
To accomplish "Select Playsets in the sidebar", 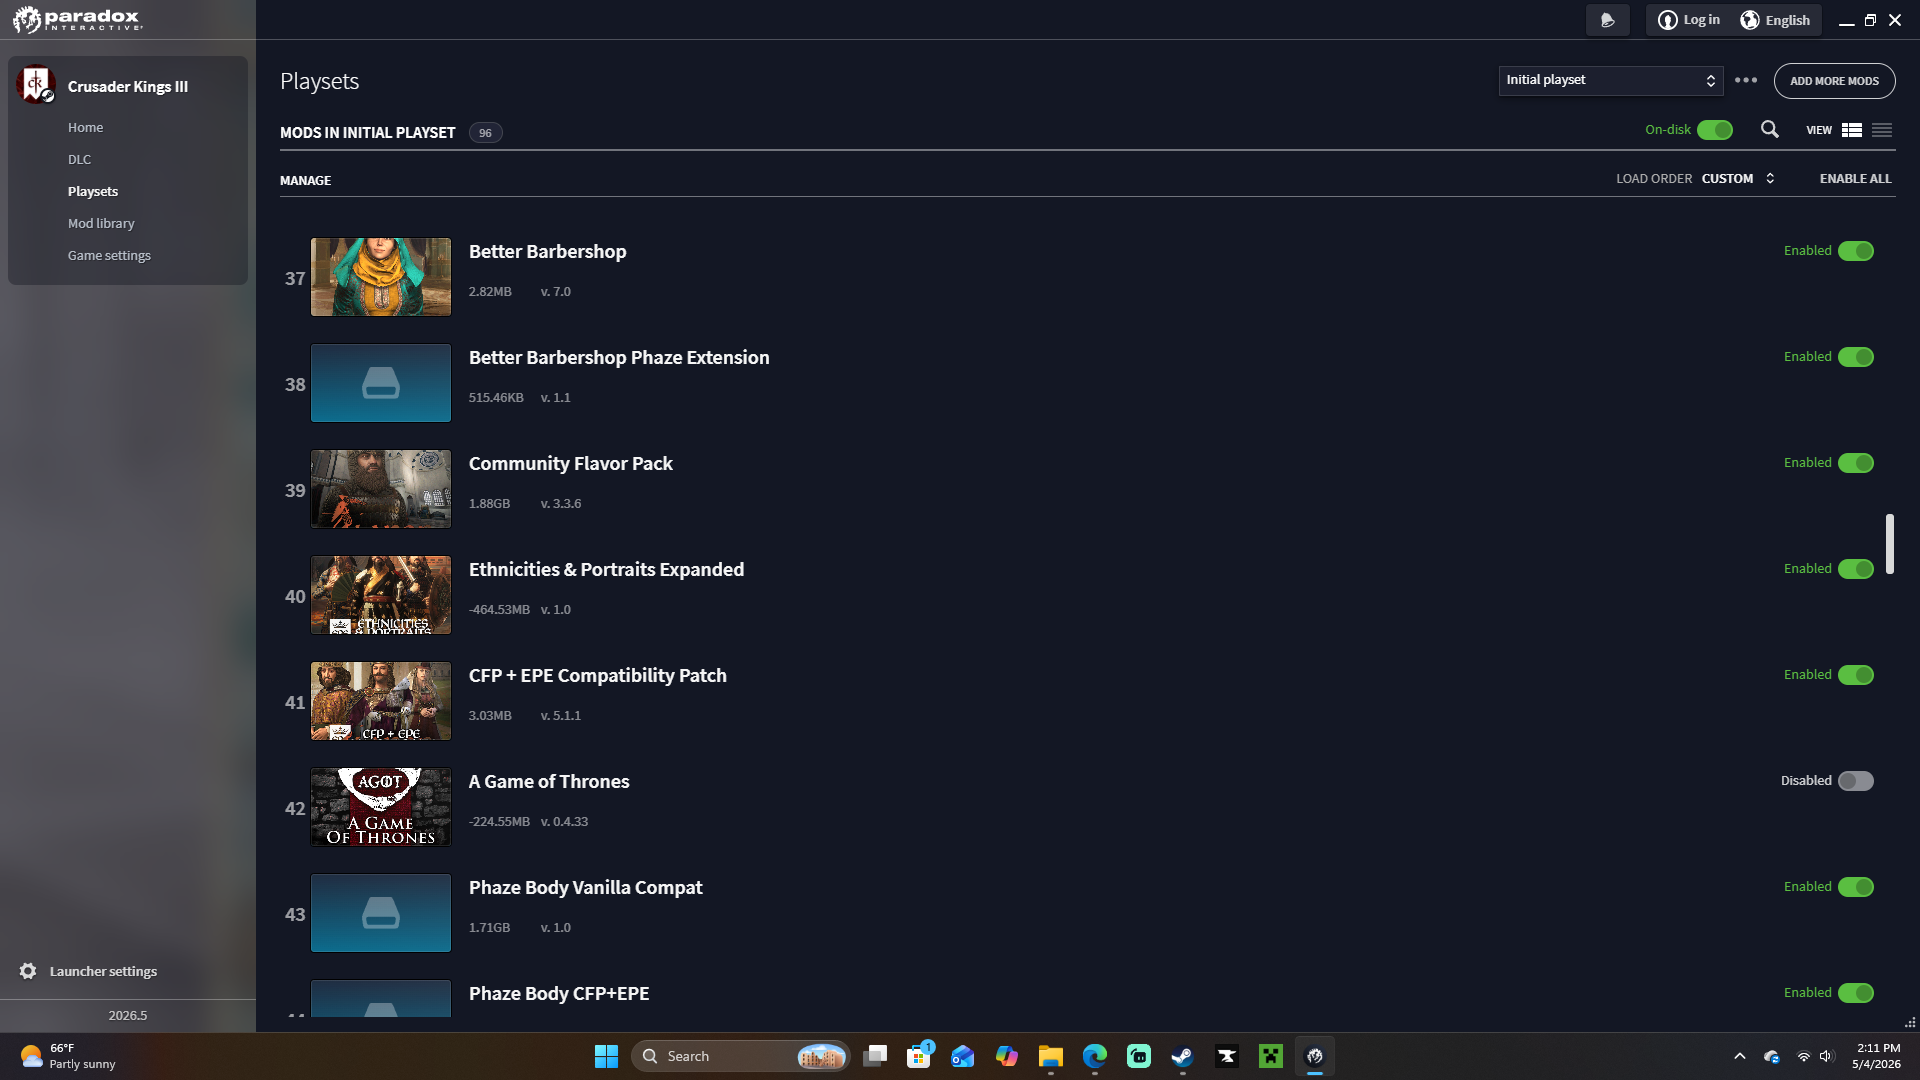I will coord(93,191).
